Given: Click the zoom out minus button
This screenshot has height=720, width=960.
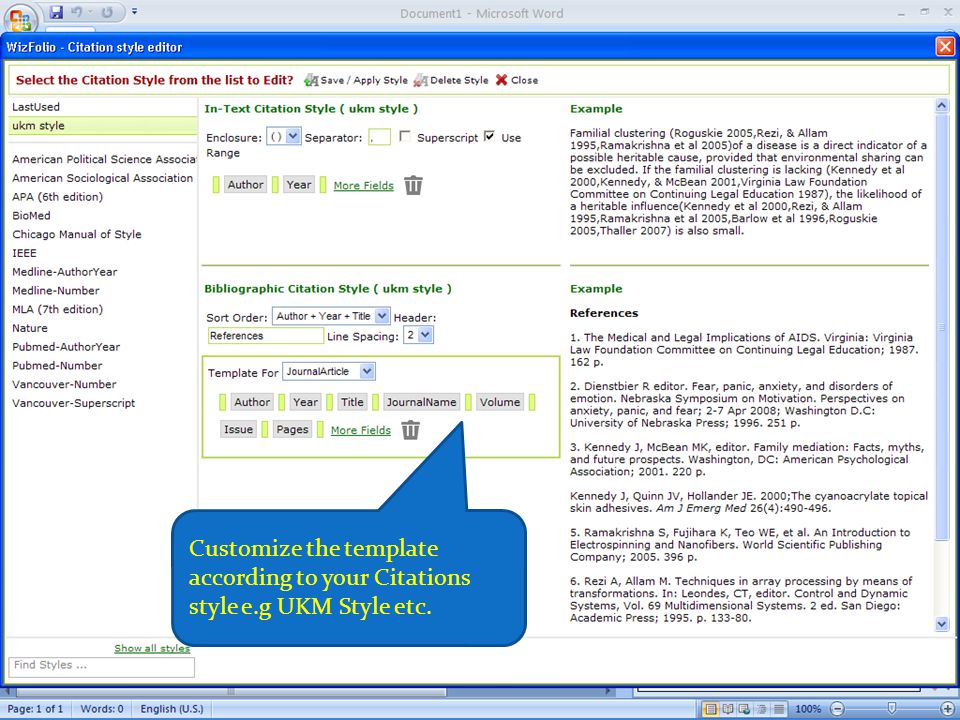Looking at the screenshot, I should 837,709.
